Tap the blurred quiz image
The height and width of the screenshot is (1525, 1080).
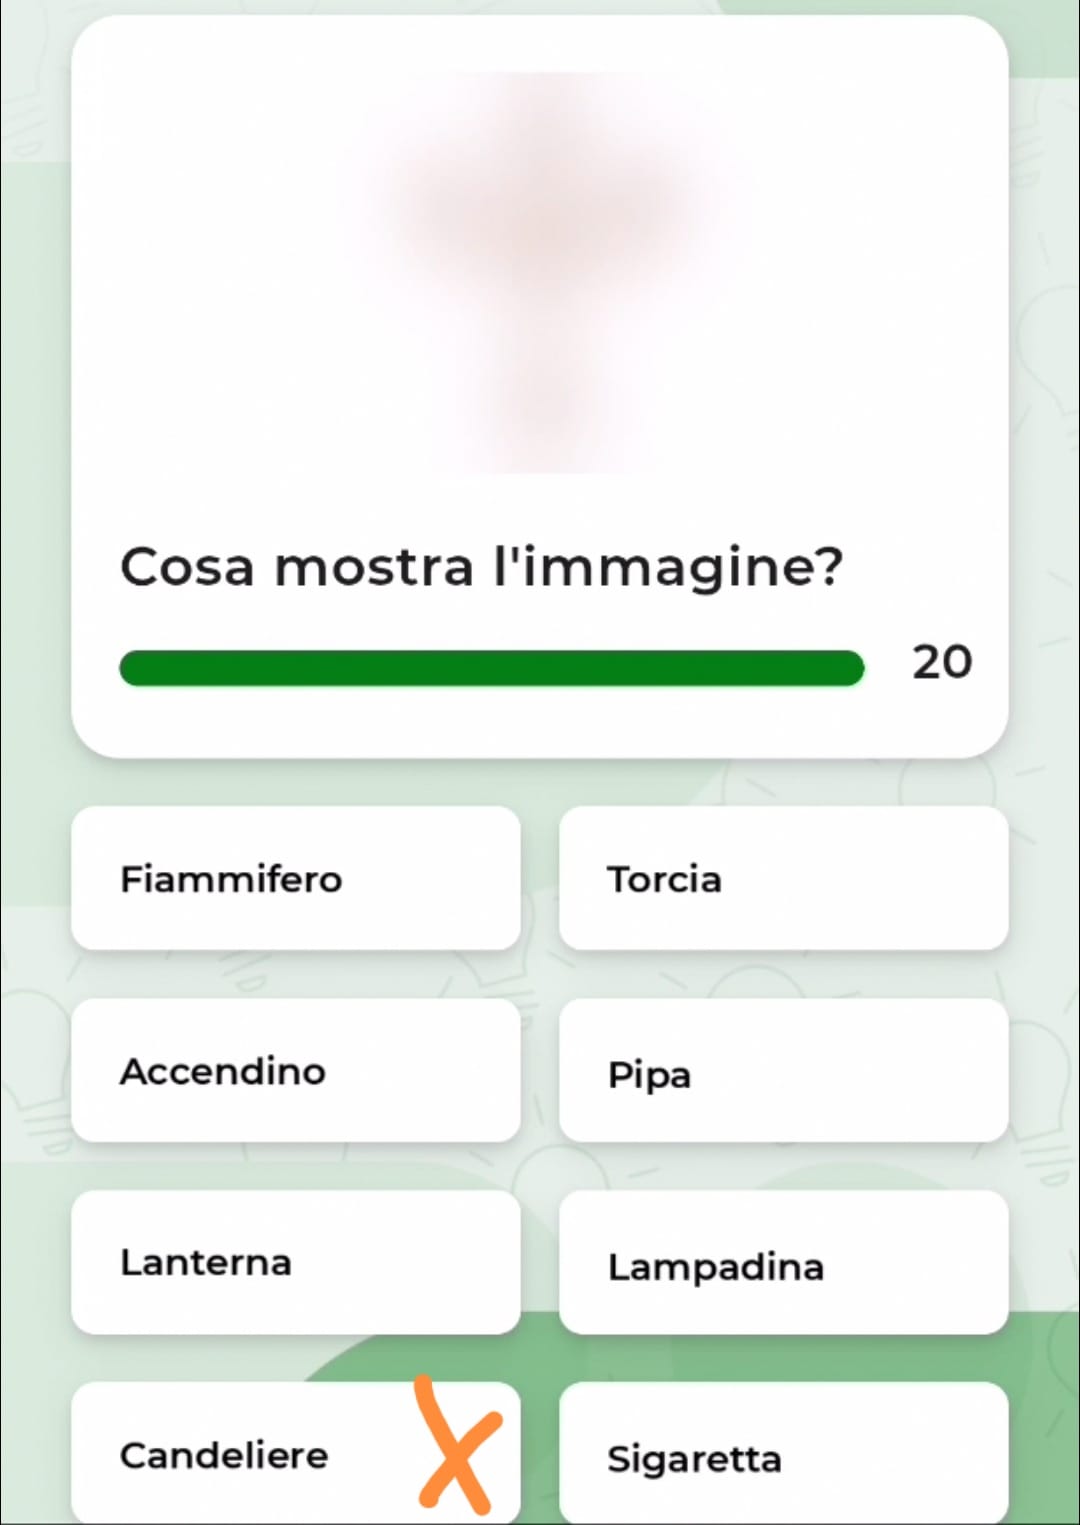pyautogui.click(x=540, y=272)
